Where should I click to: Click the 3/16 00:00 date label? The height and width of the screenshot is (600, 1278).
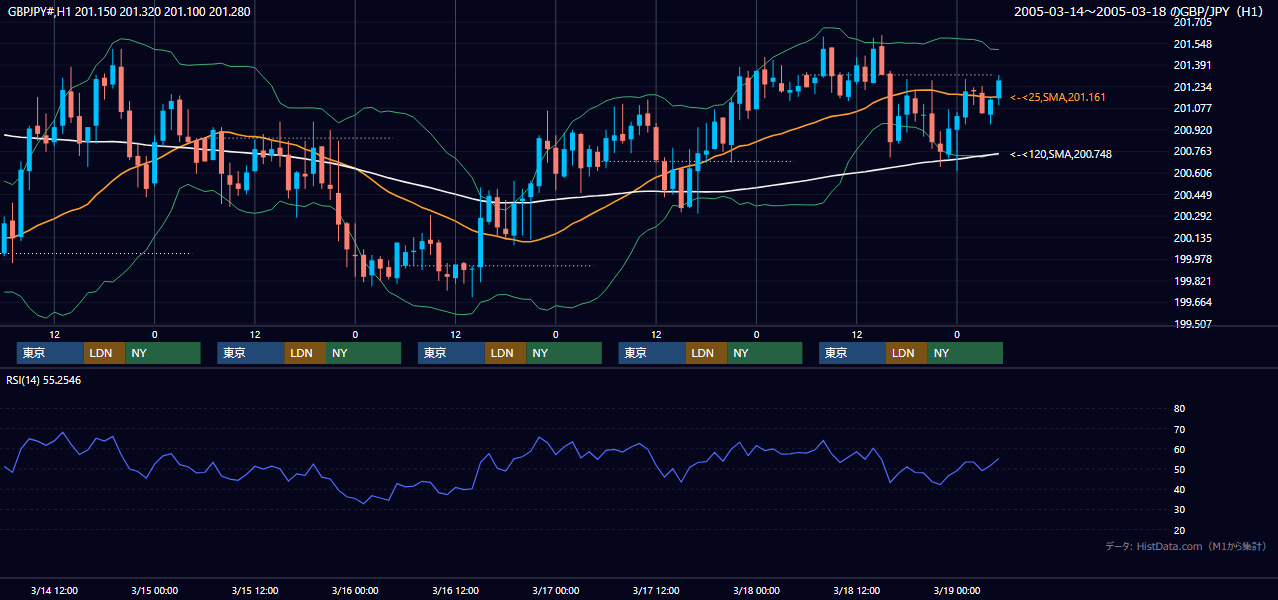tap(355, 591)
